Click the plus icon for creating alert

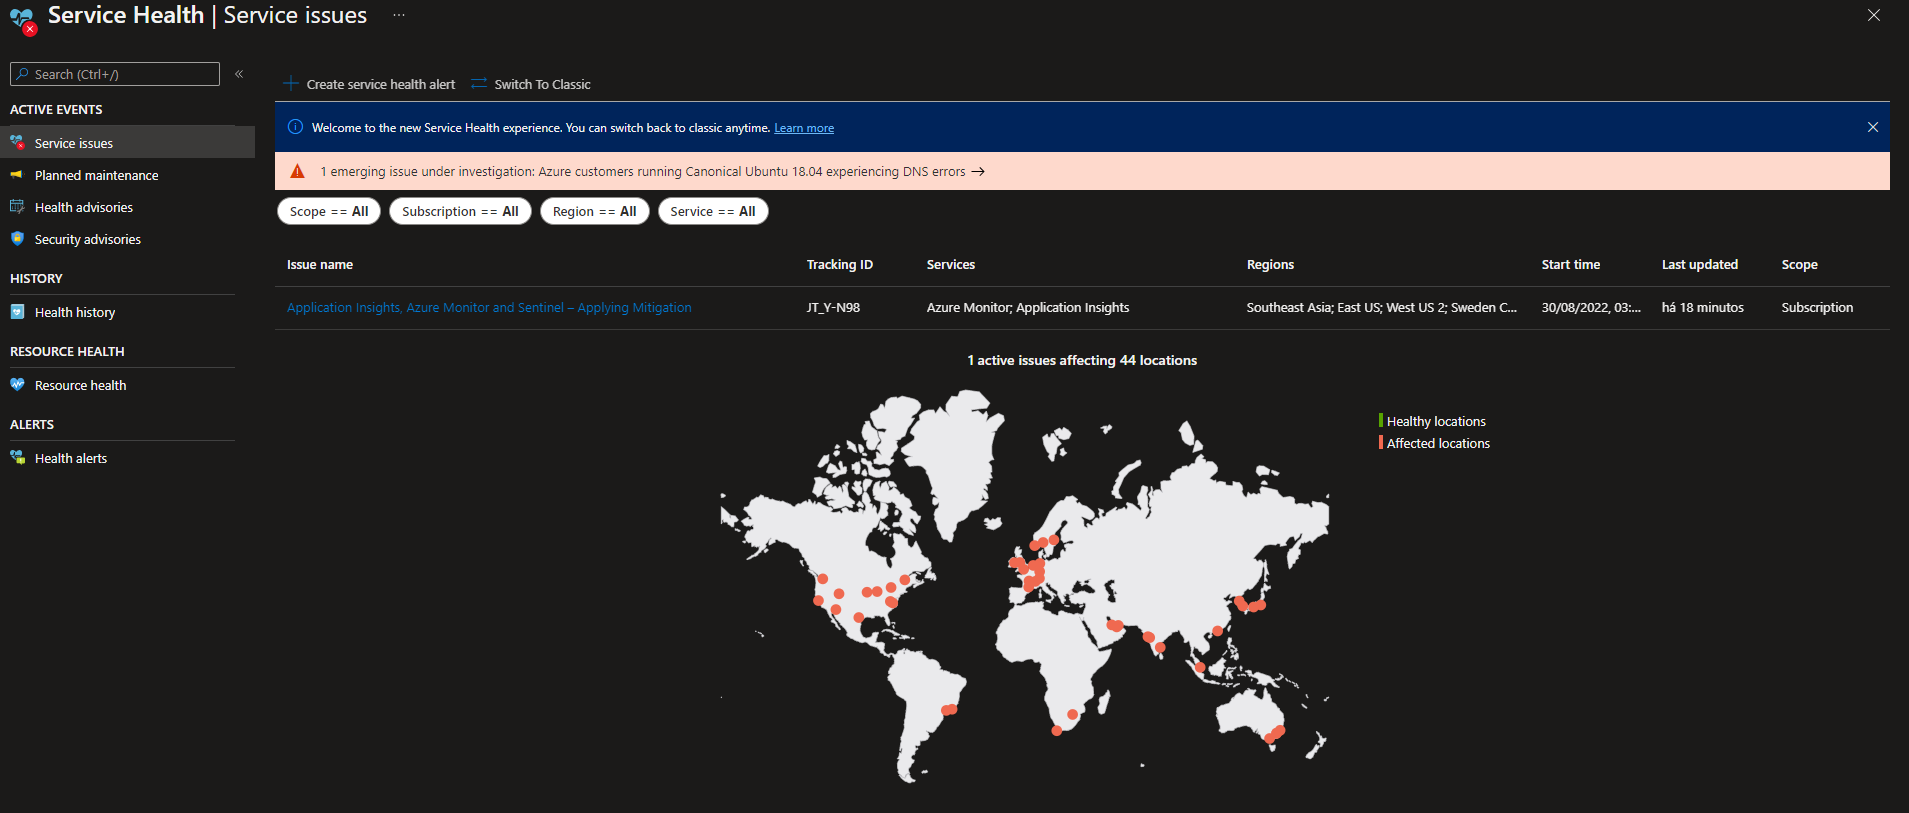(x=291, y=84)
